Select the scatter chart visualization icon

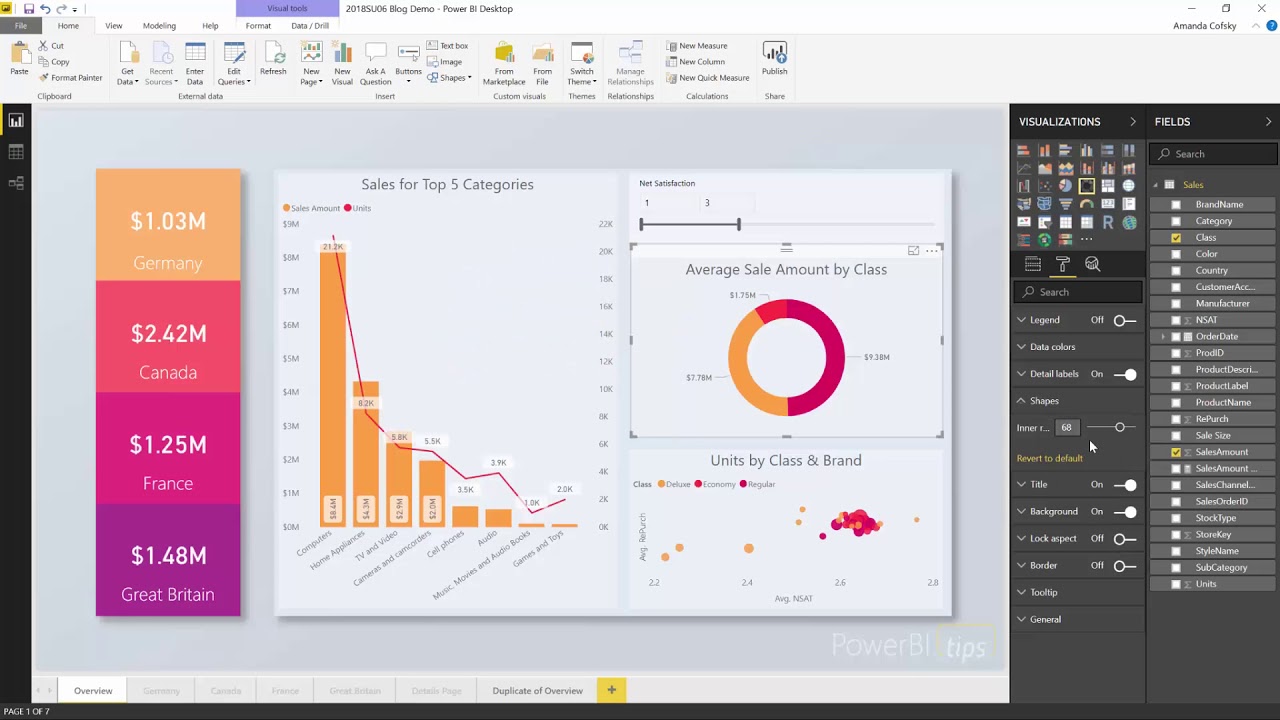tap(1045, 186)
